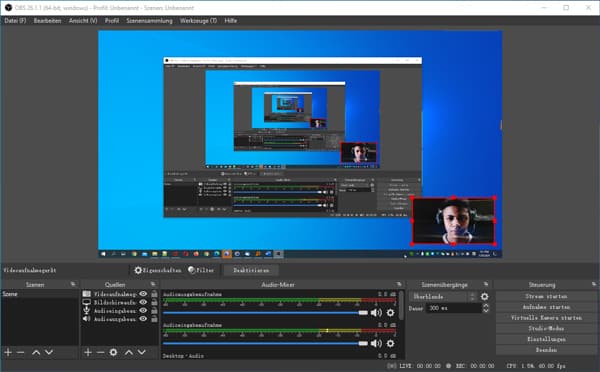This screenshot has height=372, width=600.
Task: Open Eigenschaften of selected source
Action: click(x=157, y=270)
